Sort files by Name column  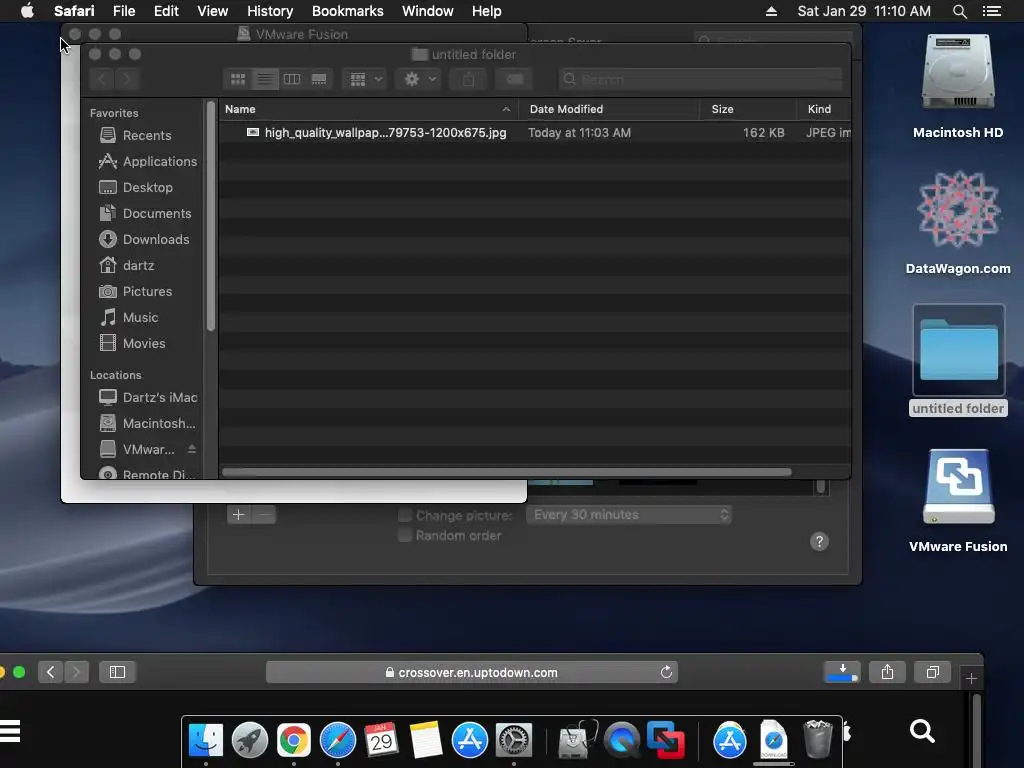point(368,109)
